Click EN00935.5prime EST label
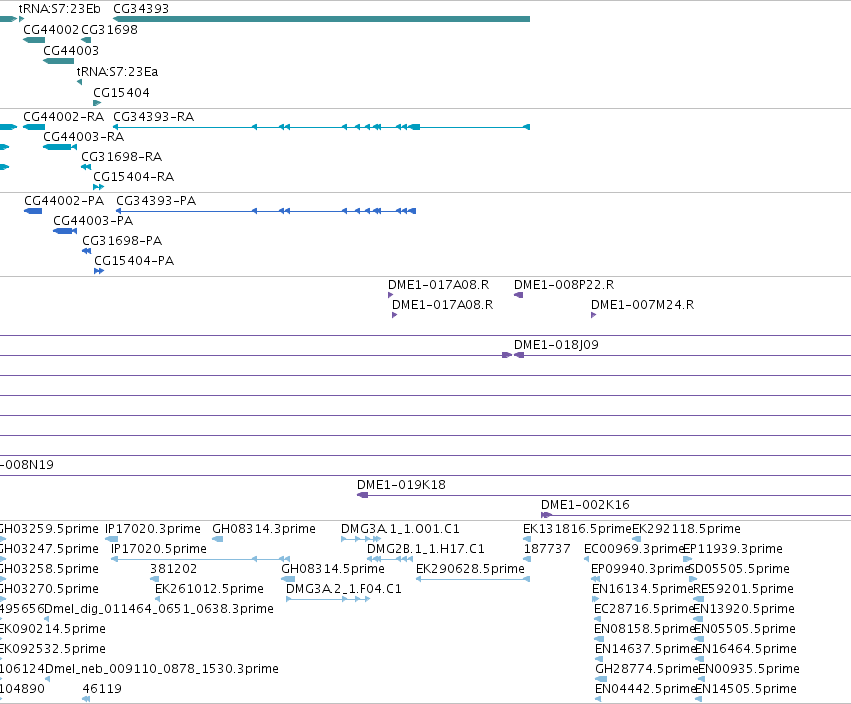The width and height of the screenshot is (851, 704). tap(749, 670)
